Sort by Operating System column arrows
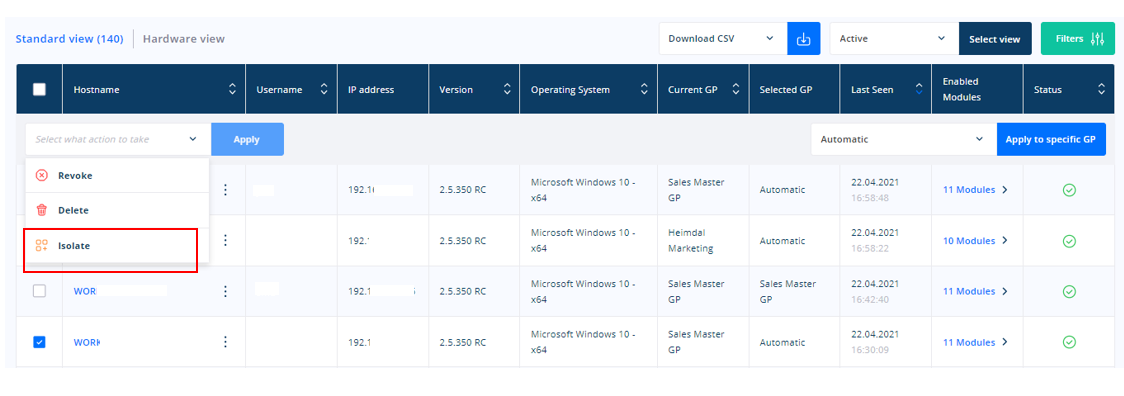This screenshot has height=396, width=1124. point(644,90)
